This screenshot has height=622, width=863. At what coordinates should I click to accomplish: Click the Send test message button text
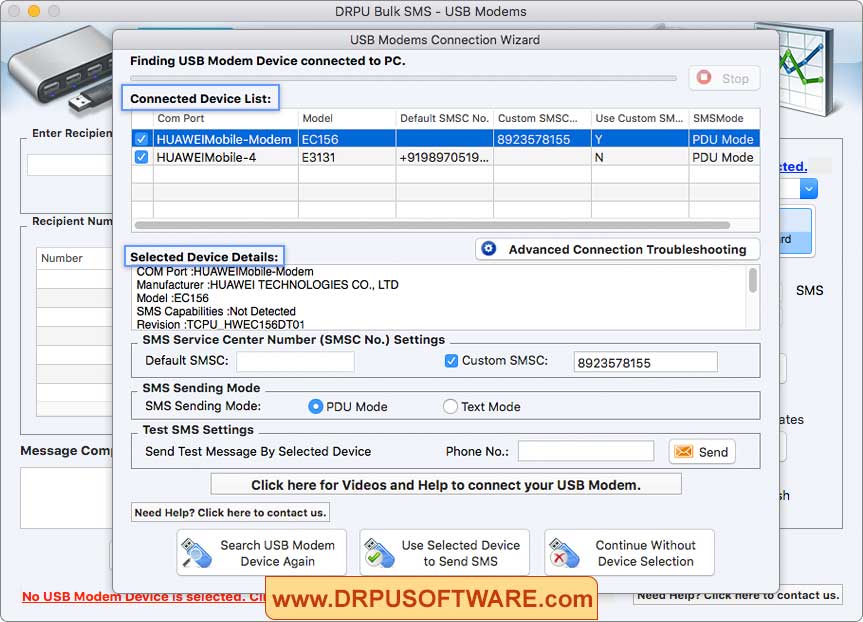713,452
